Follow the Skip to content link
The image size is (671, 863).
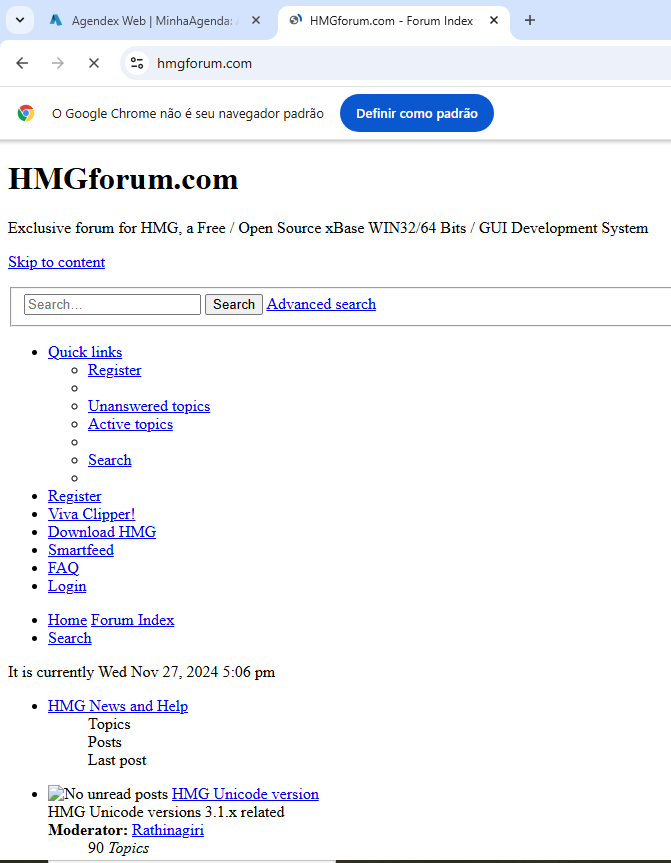click(x=56, y=262)
